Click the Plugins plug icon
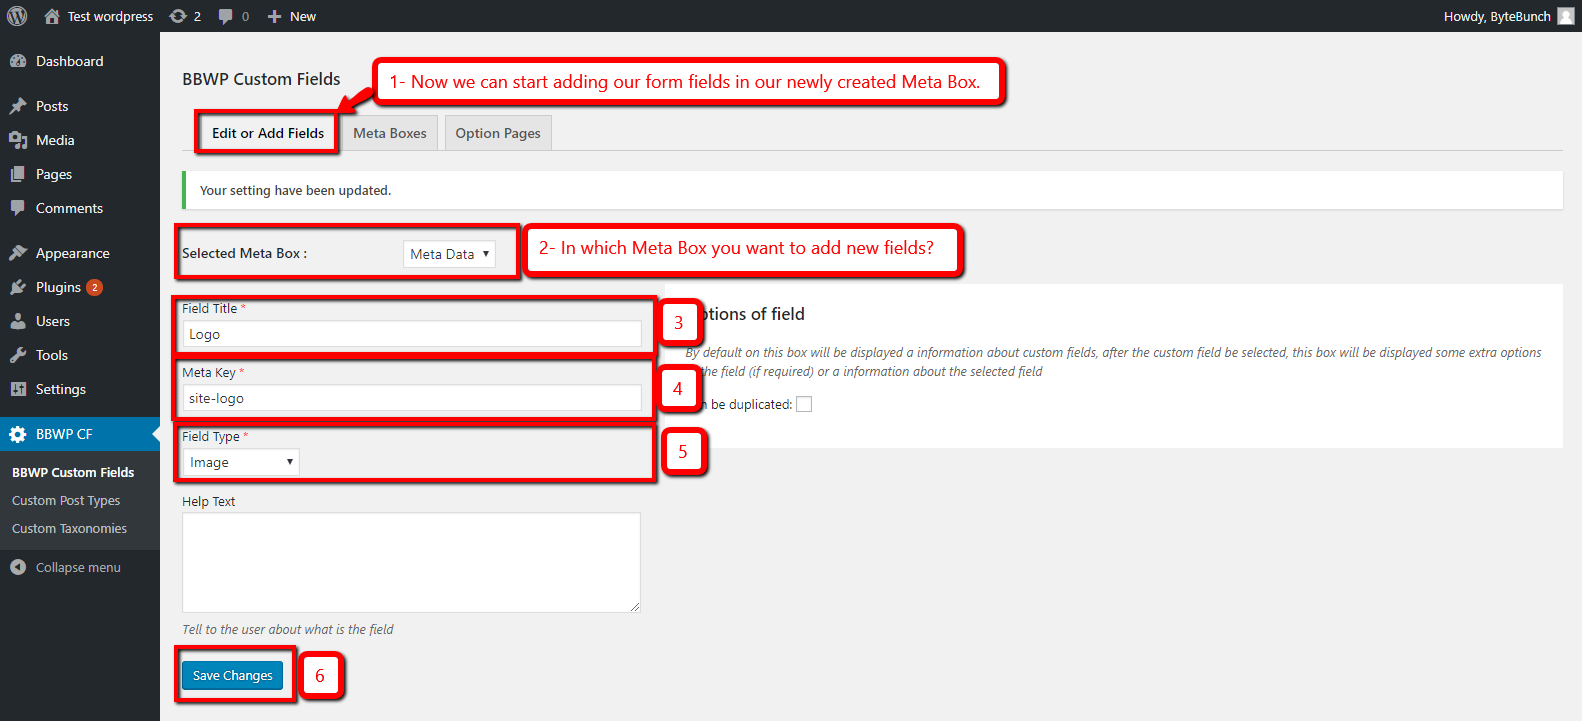This screenshot has width=1582, height=721. 18,287
